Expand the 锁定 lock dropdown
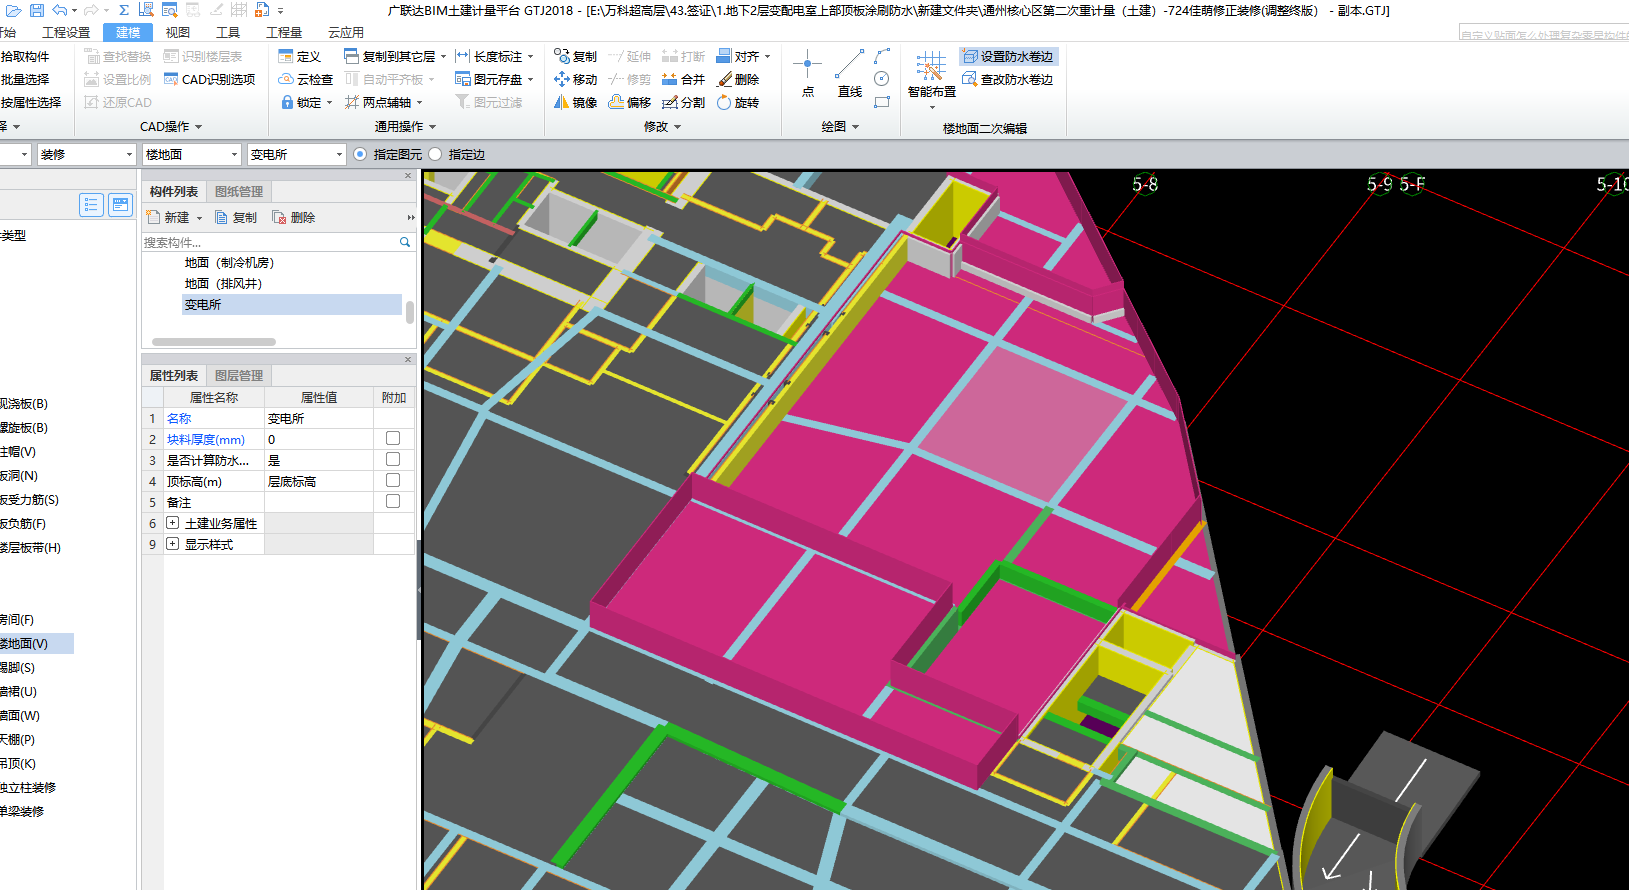 [329, 103]
